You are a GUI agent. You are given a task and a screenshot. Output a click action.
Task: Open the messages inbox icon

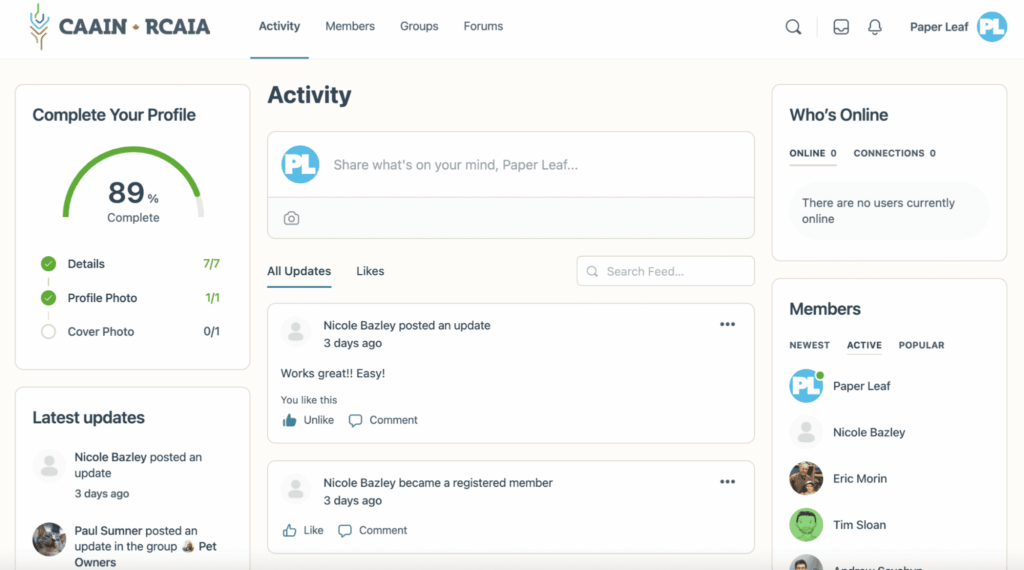pos(841,27)
